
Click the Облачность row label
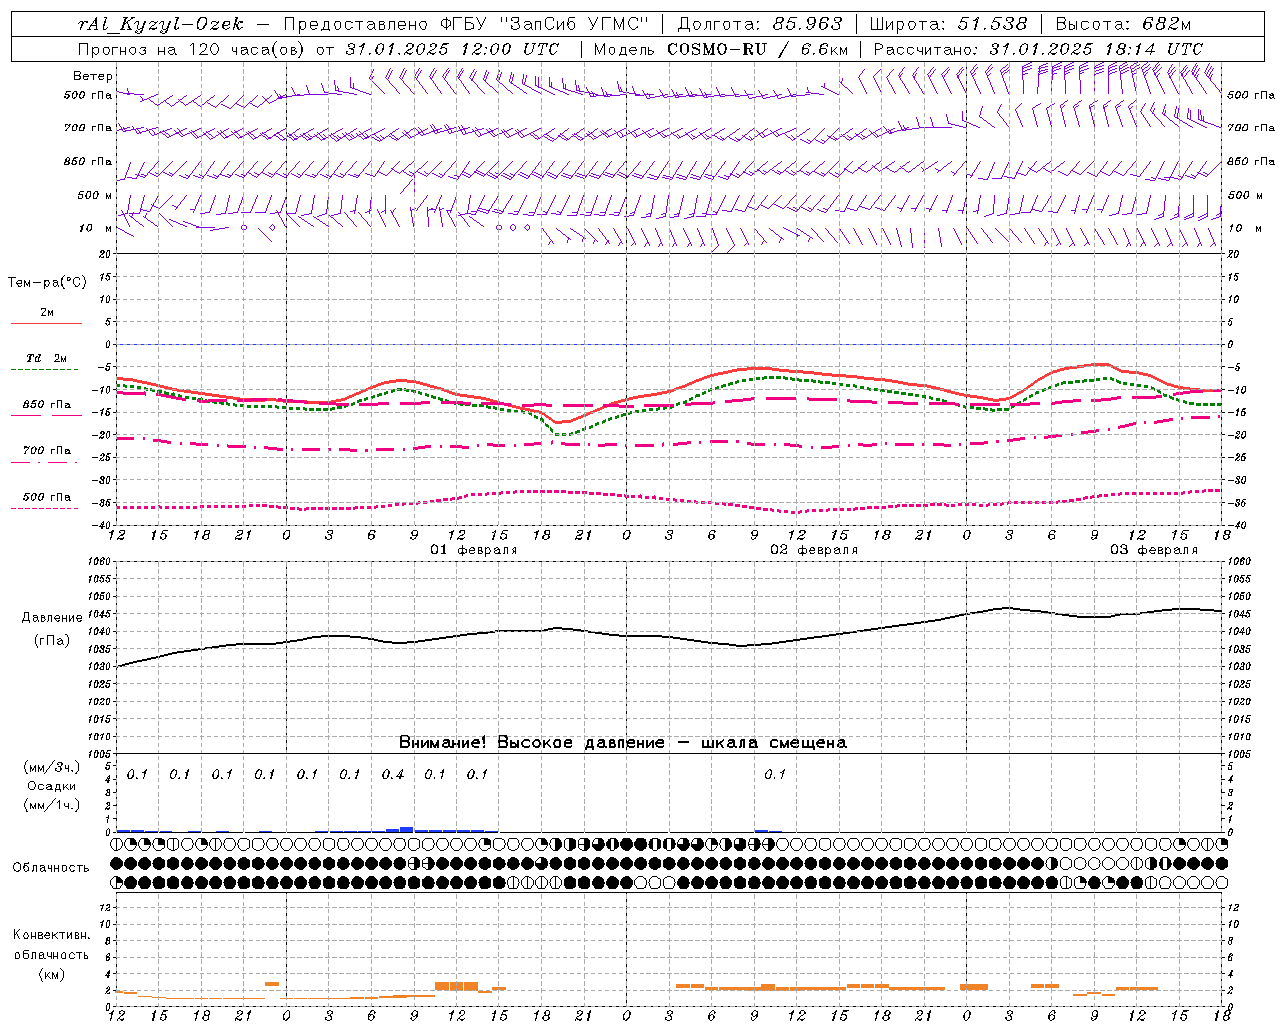(51, 868)
